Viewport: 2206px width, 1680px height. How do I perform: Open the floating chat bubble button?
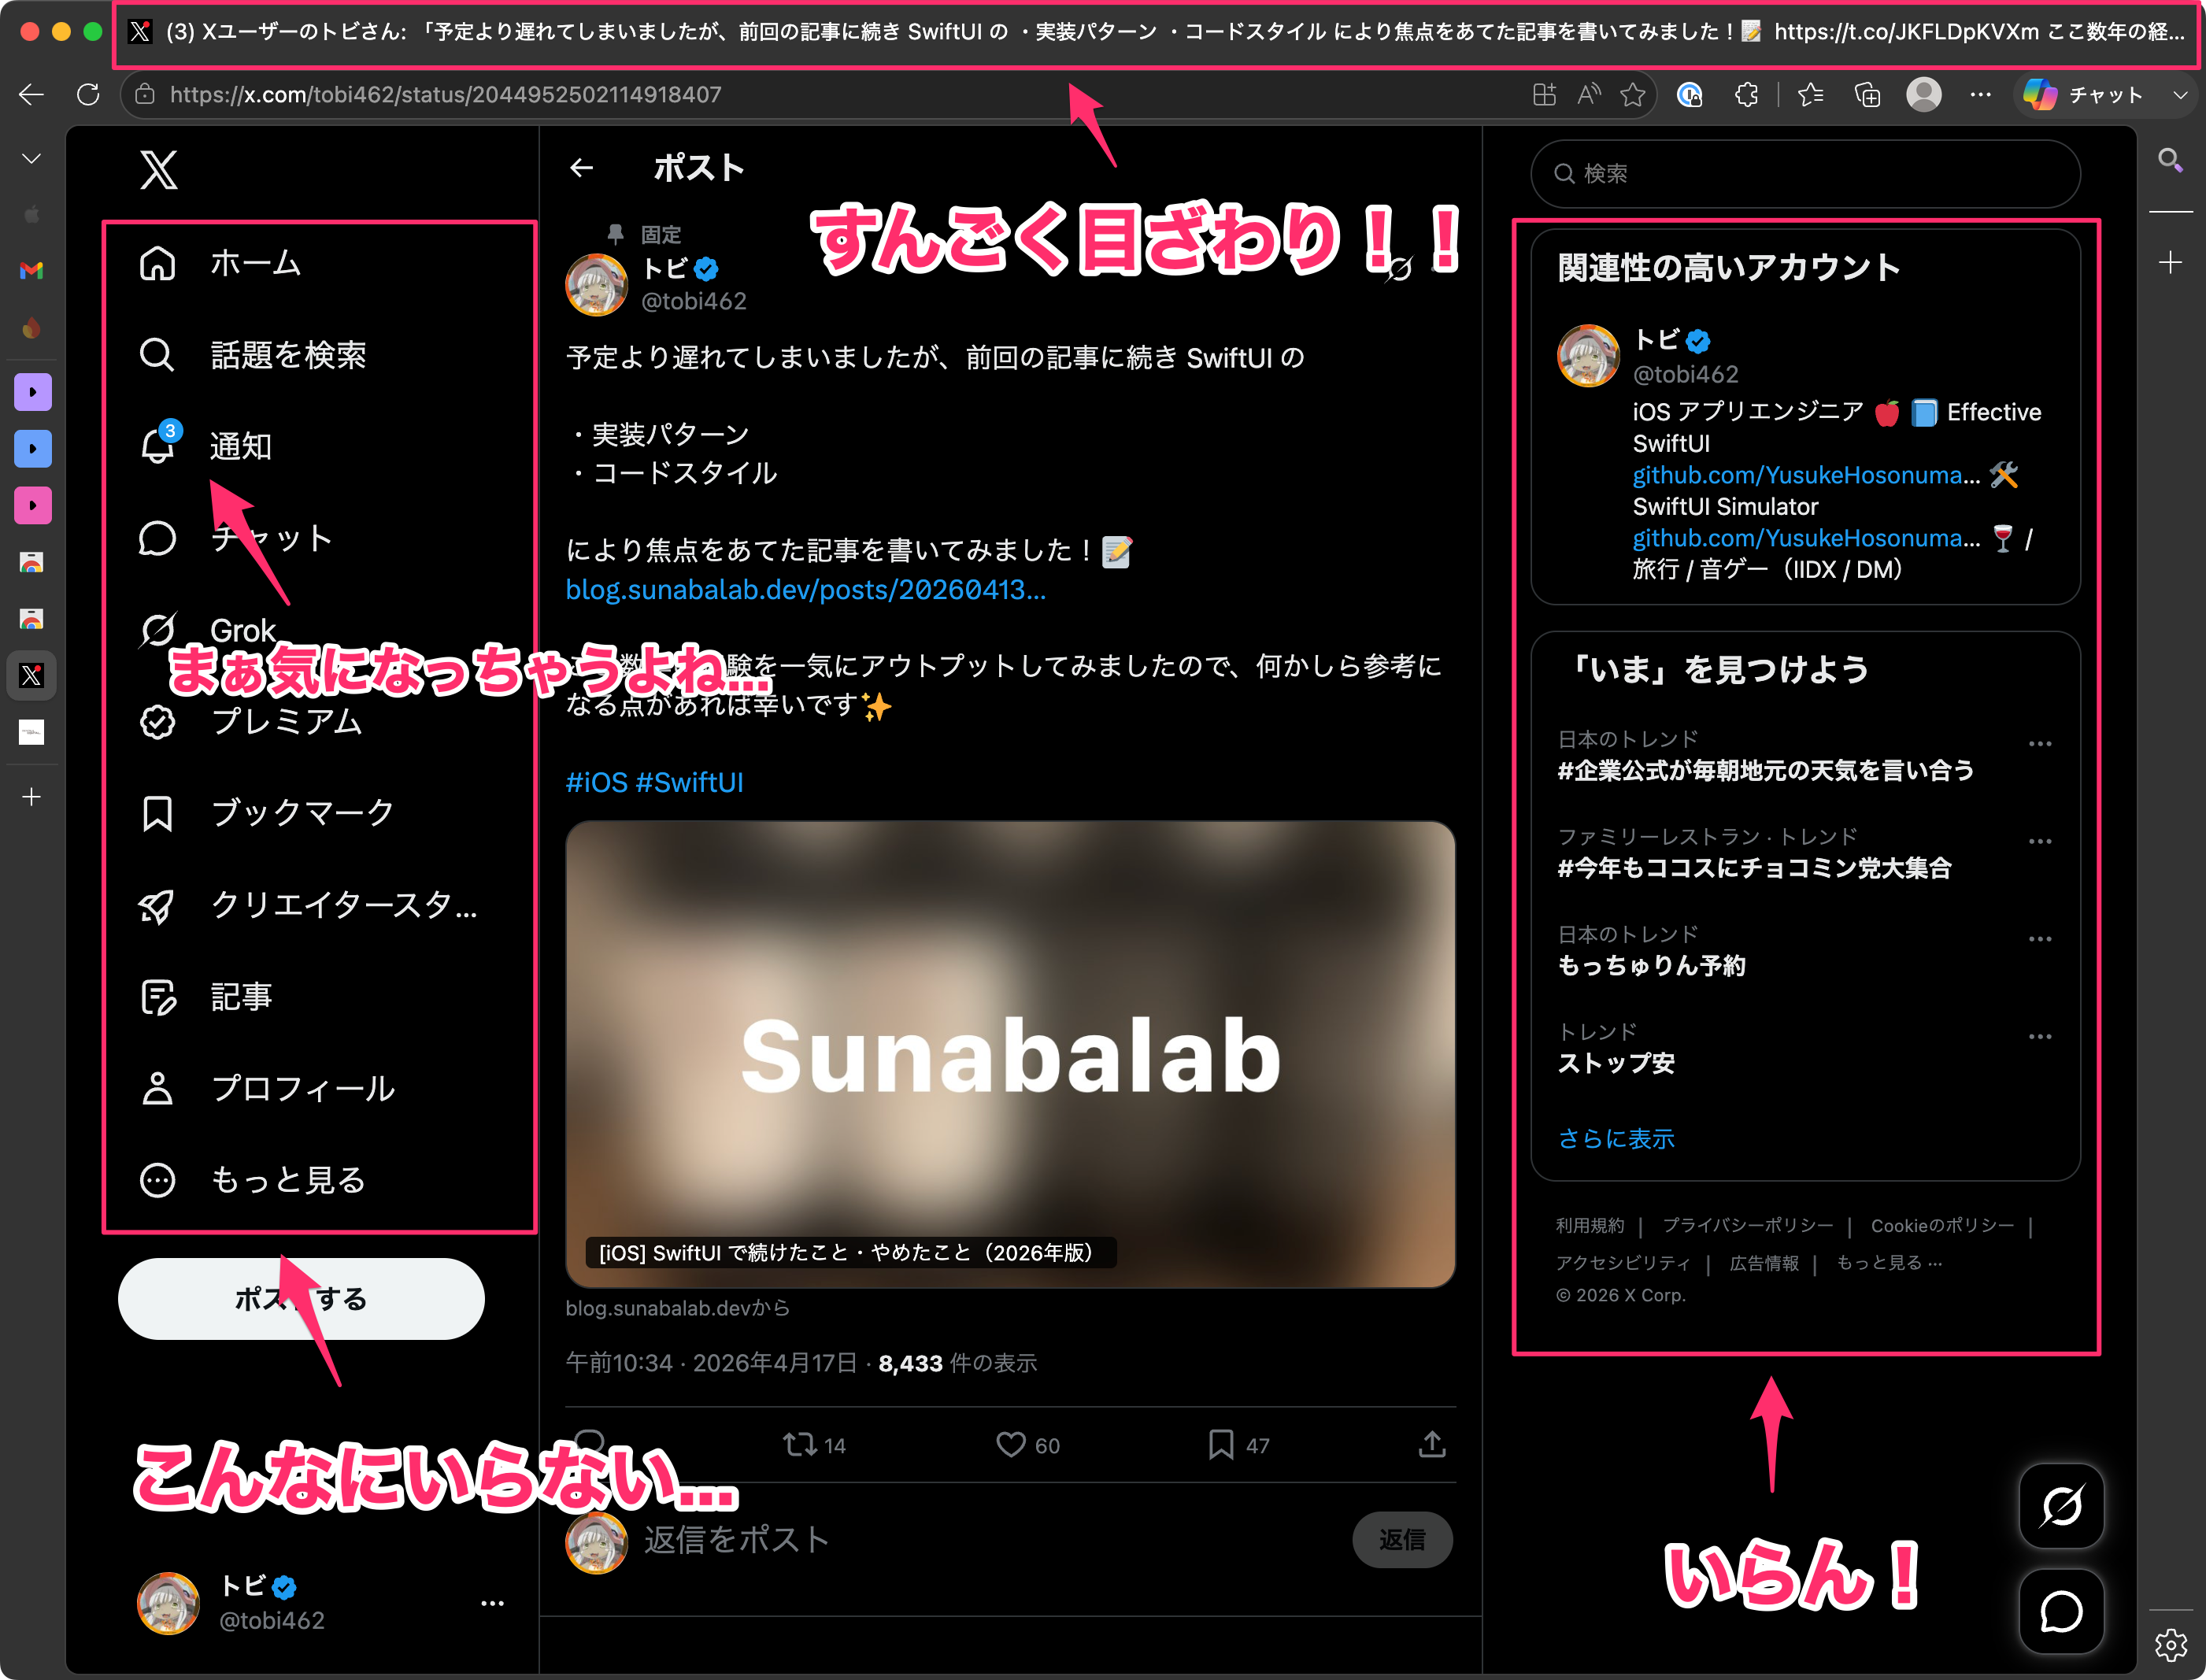(2062, 1612)
